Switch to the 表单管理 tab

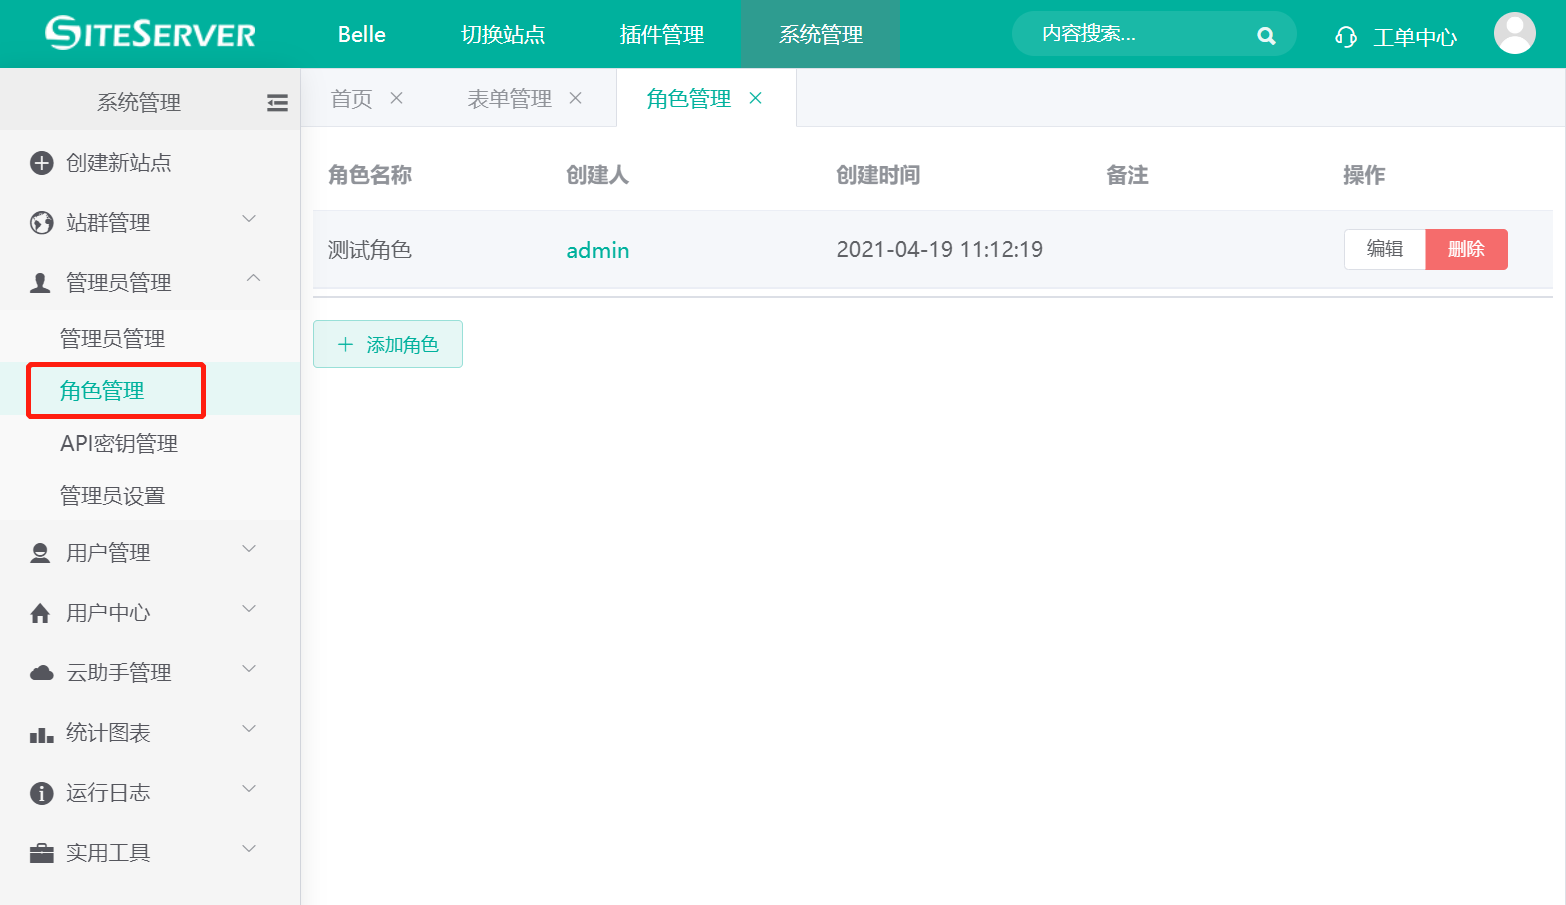tap(509, 98)
